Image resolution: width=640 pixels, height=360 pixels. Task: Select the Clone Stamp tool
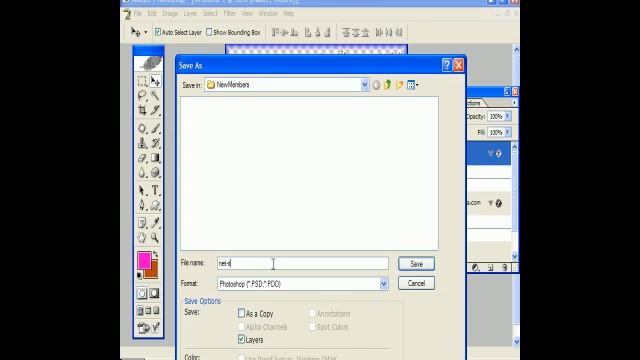click(142, 143)
